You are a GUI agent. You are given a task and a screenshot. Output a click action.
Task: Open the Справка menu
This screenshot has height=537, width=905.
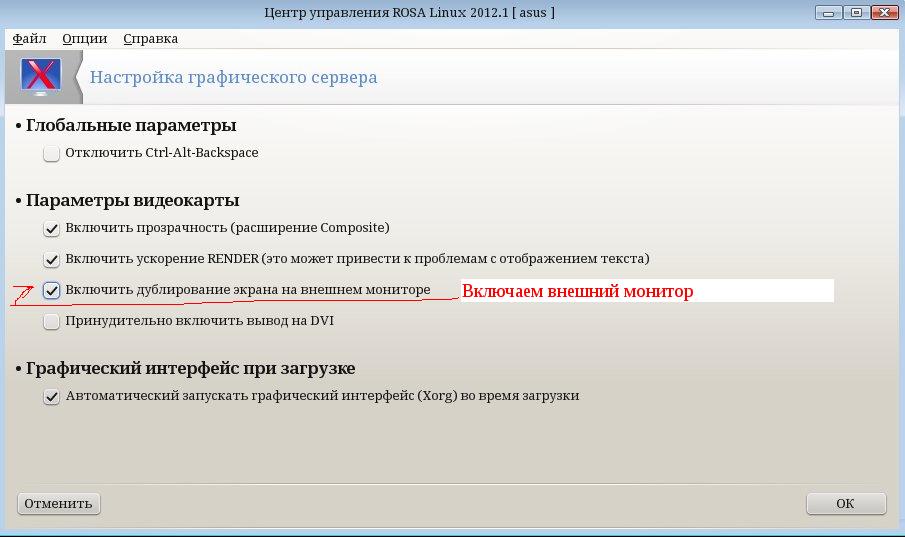click(x=151, y=39)
